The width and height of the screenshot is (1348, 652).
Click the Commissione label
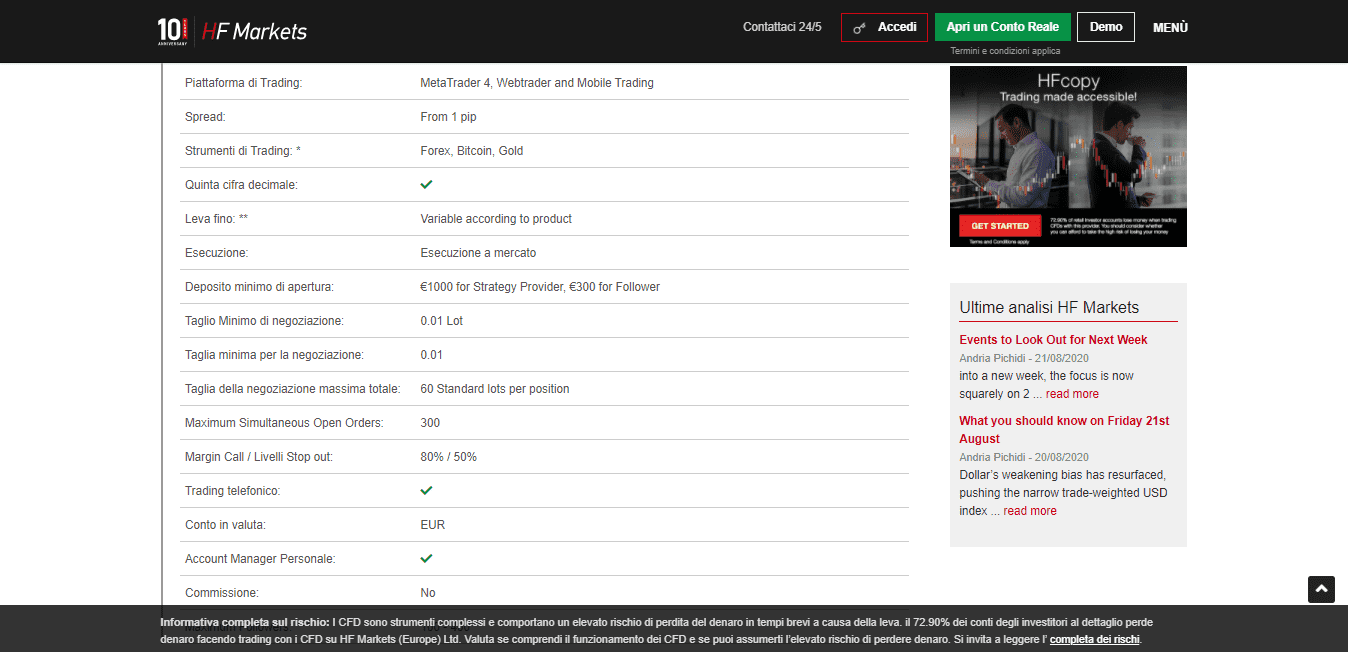[221, 593]
